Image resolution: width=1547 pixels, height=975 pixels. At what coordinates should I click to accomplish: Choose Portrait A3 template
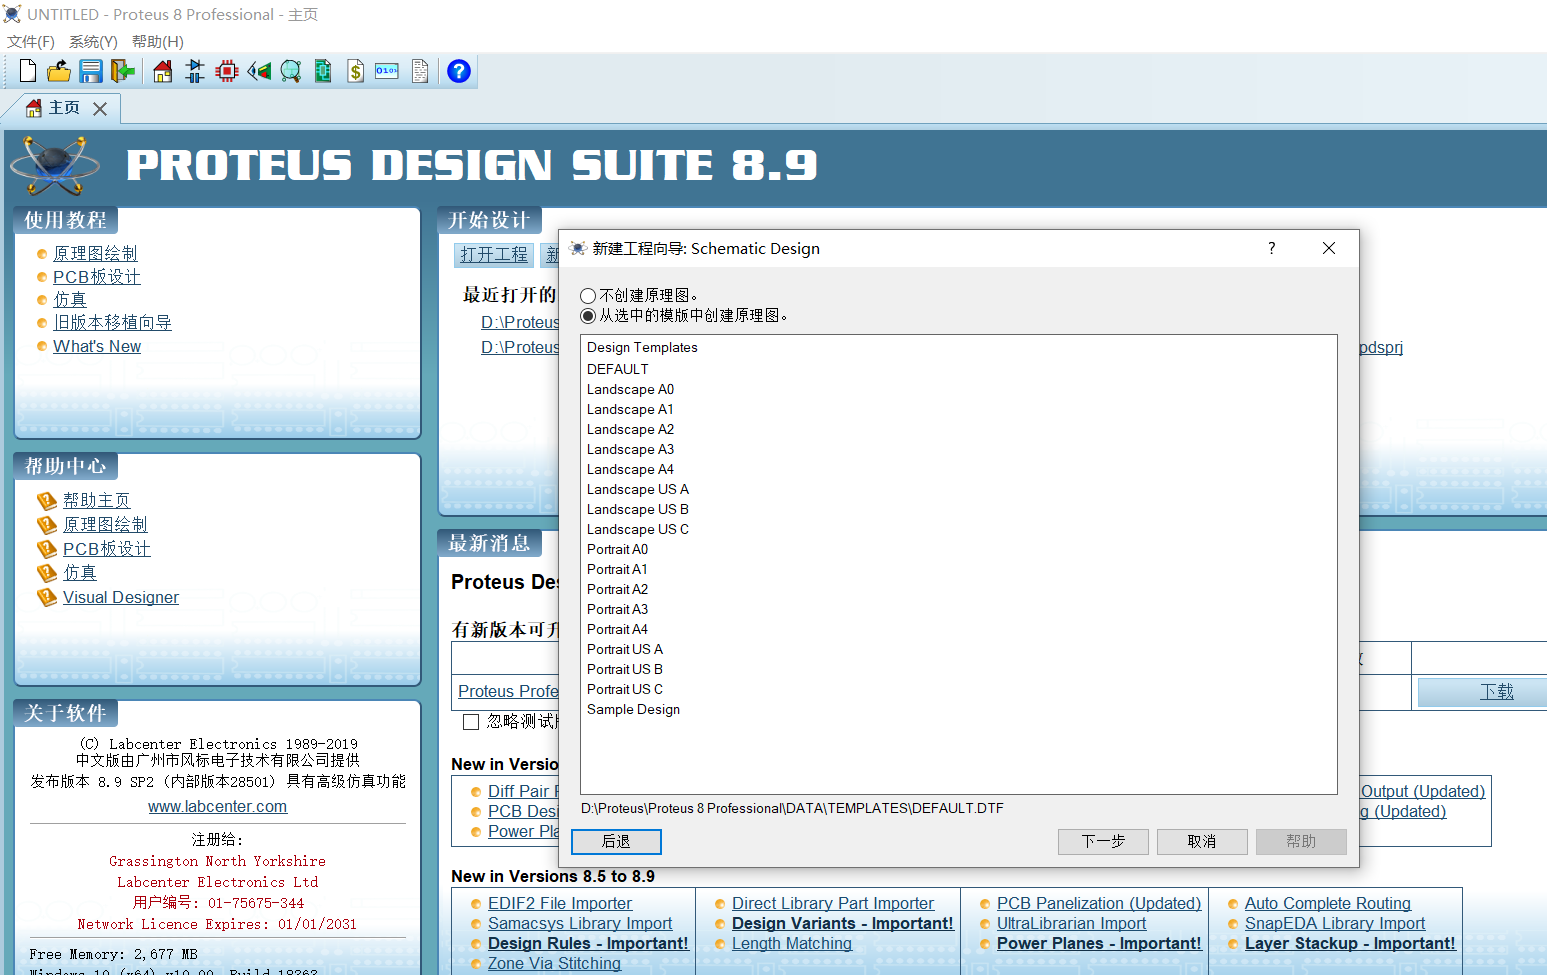click(x=617, y=609)
